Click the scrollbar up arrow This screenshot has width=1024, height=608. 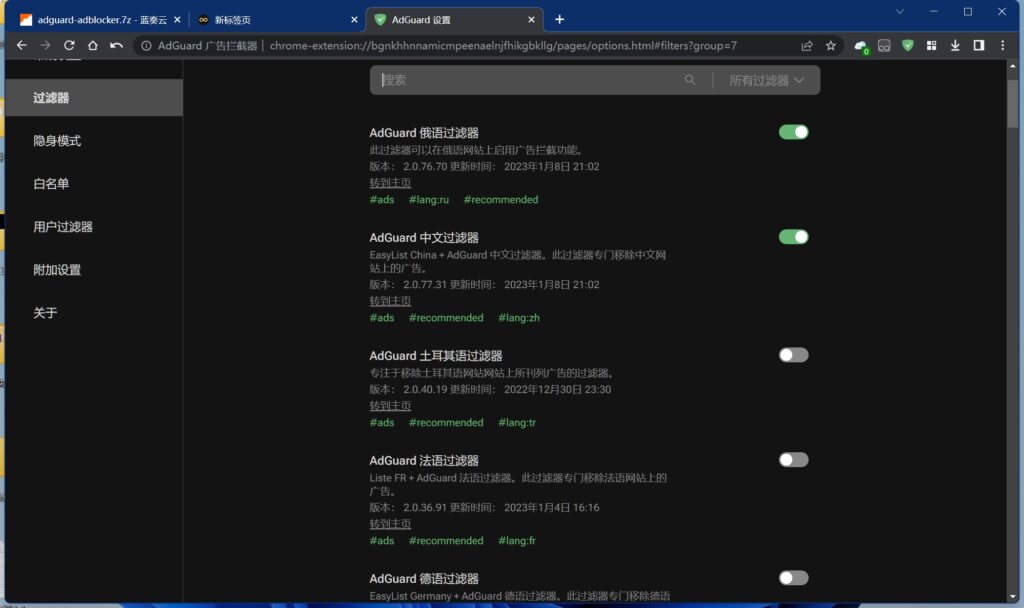(x=1012, y=66)
